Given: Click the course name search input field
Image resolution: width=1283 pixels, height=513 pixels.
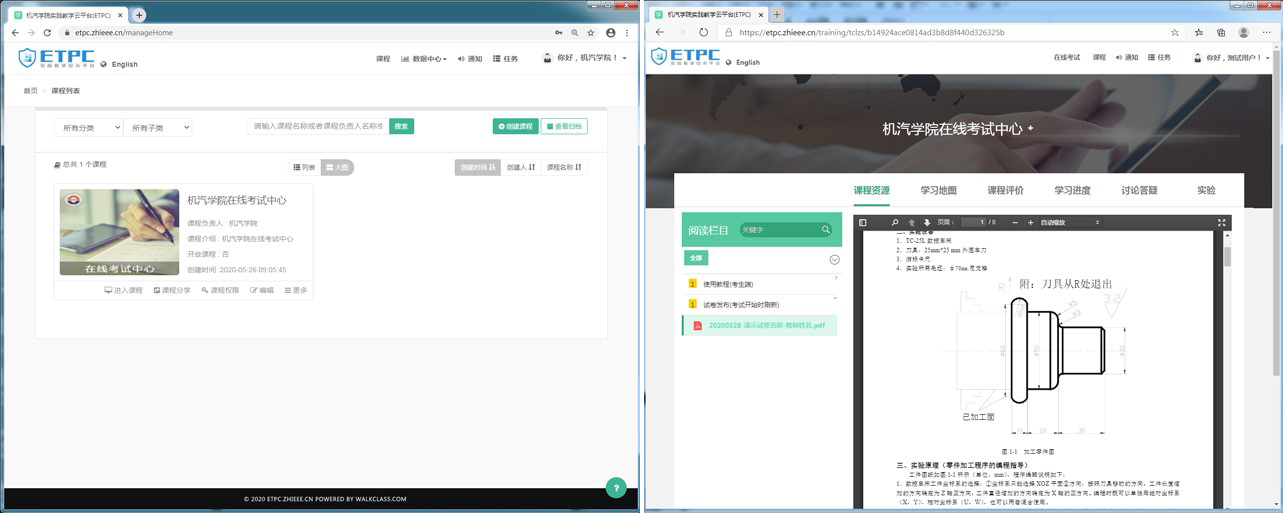Looking at the screenshot, I should click(317, 126).
